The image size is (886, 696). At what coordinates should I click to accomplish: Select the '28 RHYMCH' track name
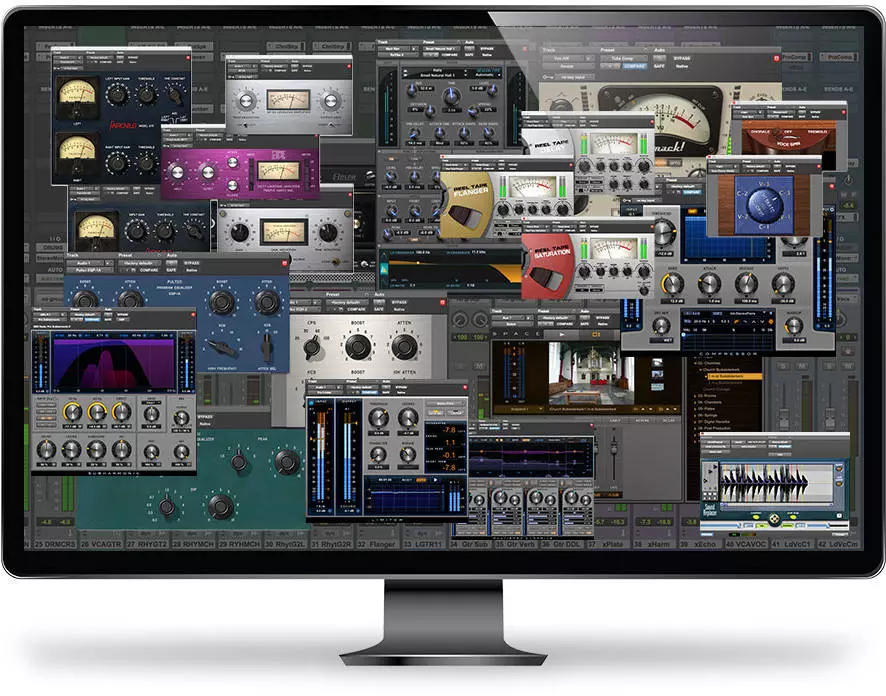click(x=192, y=544)
